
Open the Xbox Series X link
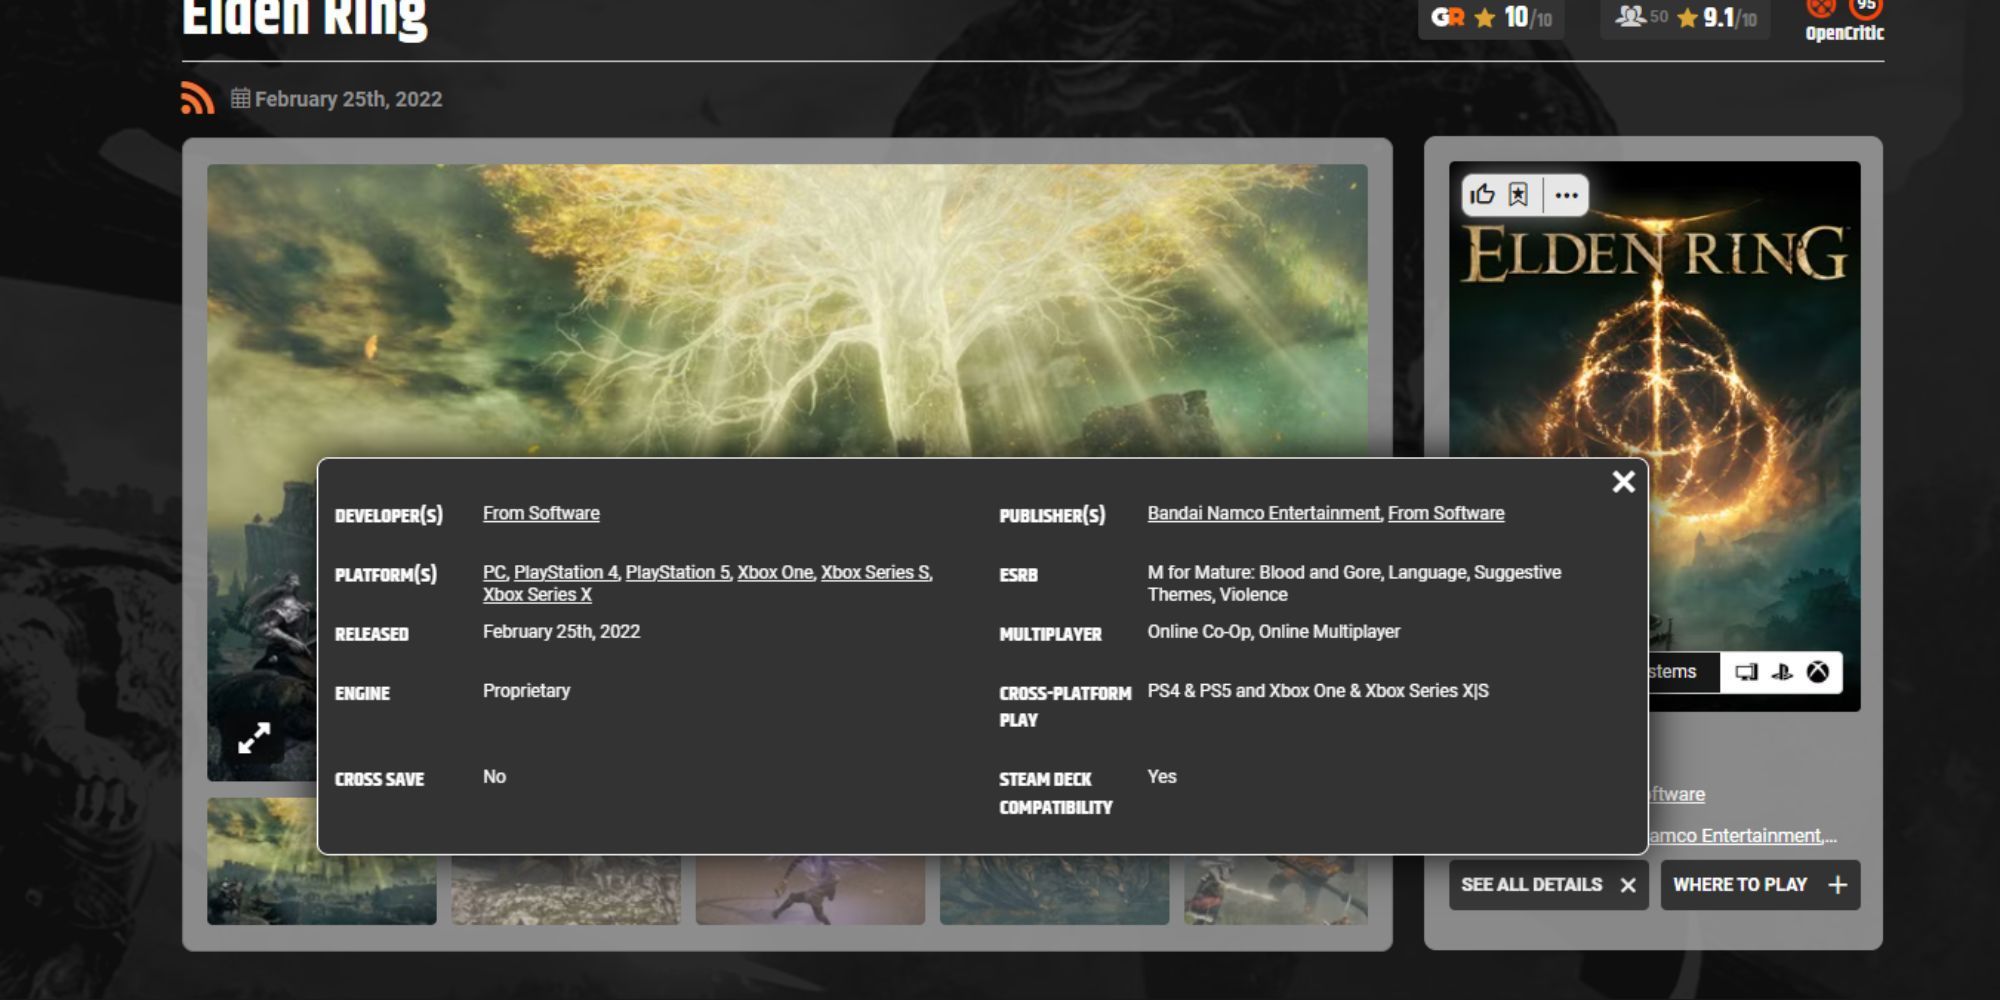point(537,594)
